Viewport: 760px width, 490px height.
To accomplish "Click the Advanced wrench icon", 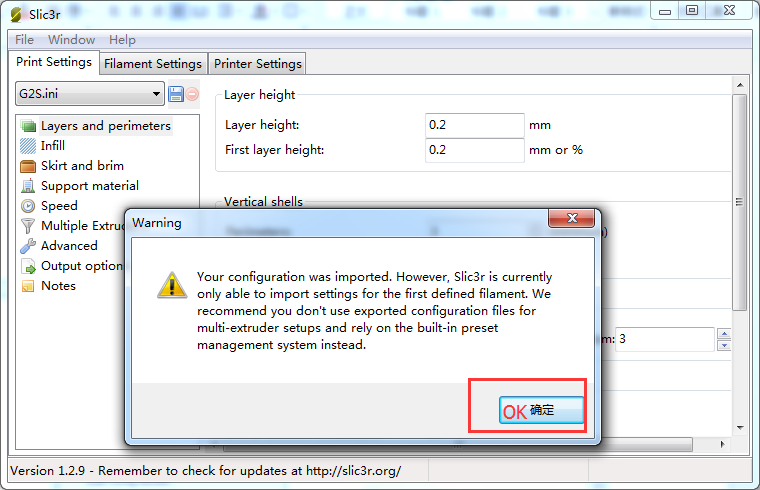I will pyautogui.click(x=28, y=246).
